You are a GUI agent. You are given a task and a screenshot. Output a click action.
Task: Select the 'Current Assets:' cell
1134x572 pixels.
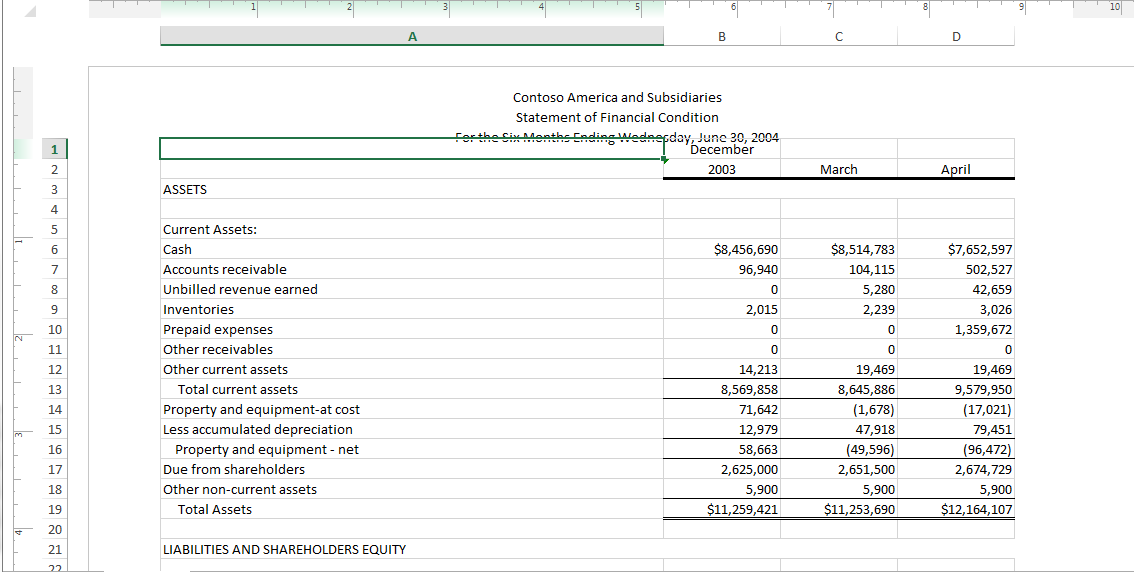[412, 229]
